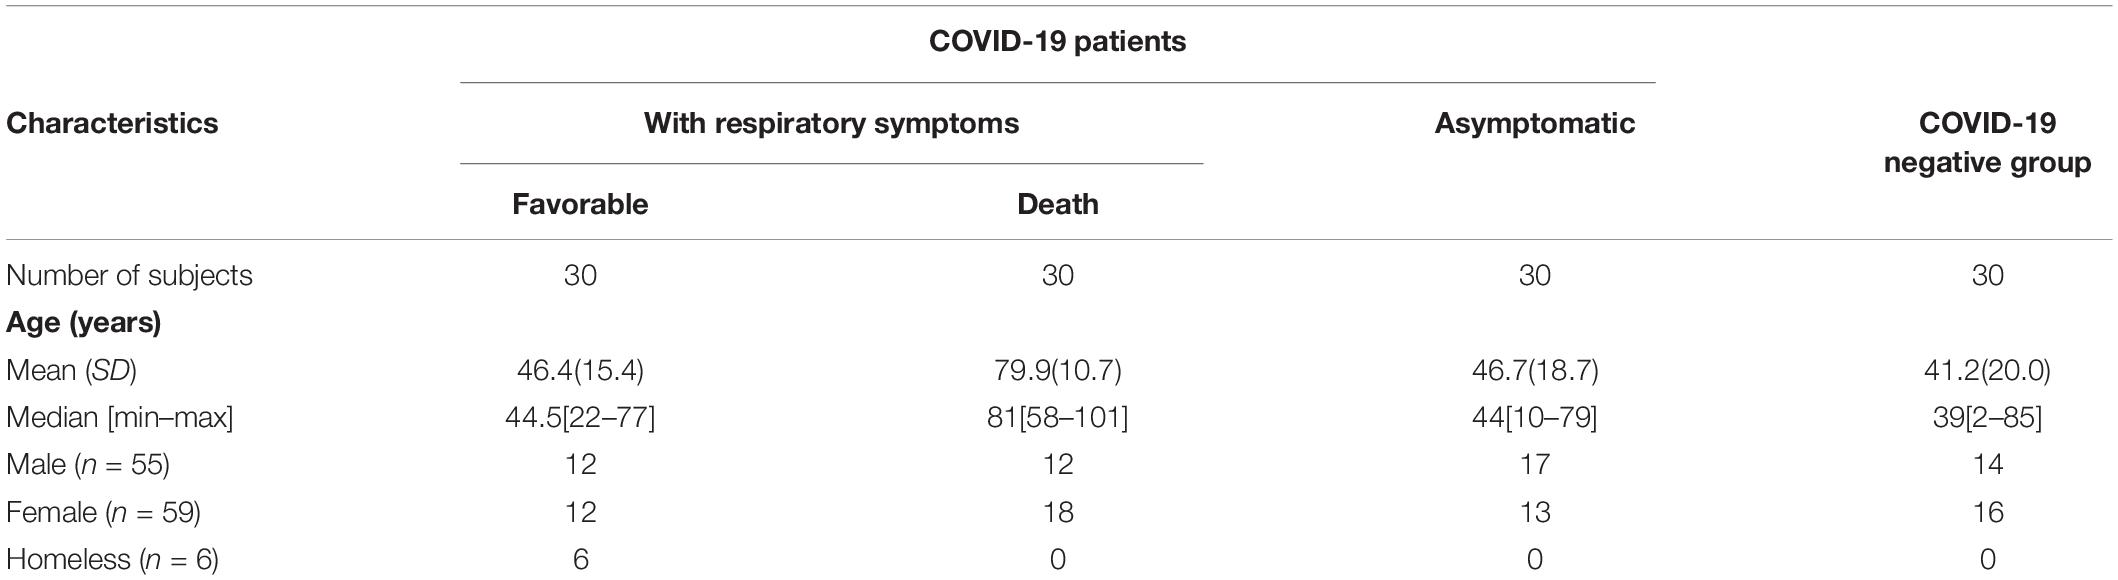Click the Median [min–max] row label
This screenshot has height=580, width=2118.
[119, 417]
